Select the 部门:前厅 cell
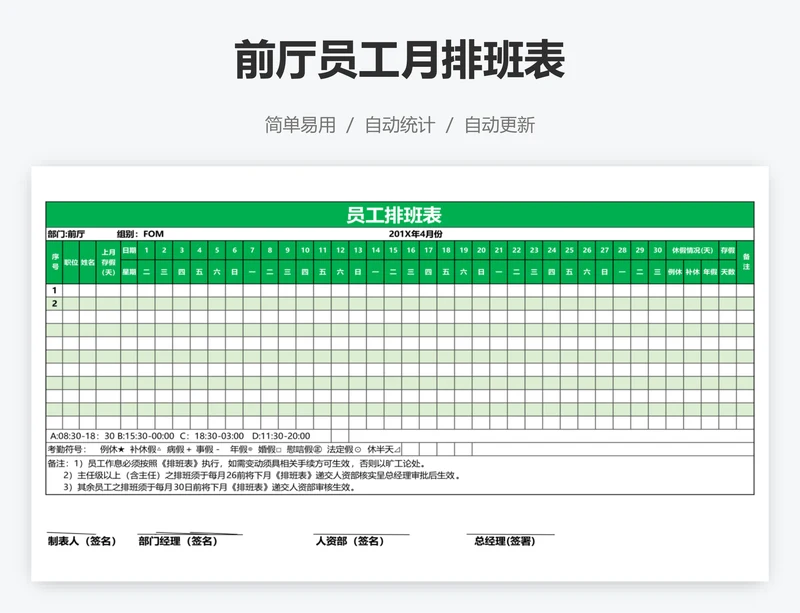This screenshot has width=800, height=613. tap(66, 234)
